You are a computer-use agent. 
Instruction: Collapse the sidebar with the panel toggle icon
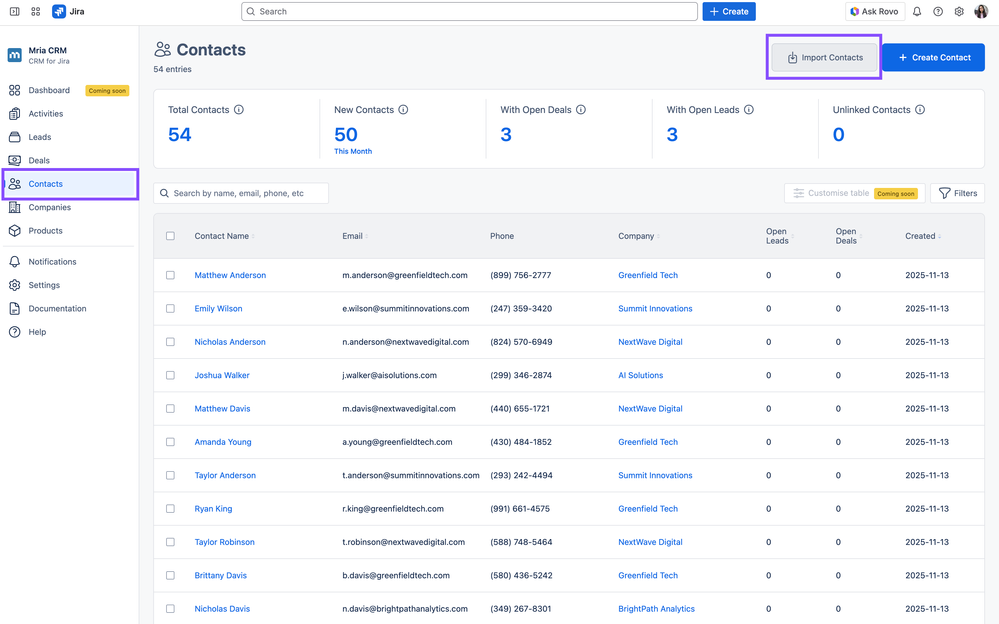pos(13,11)
